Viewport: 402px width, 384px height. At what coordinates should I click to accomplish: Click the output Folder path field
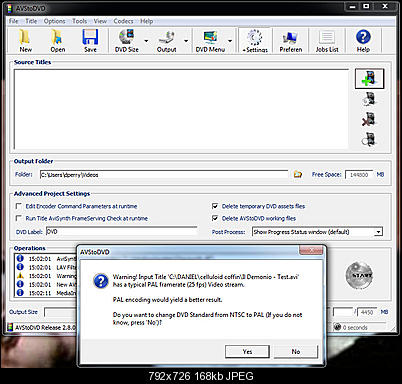(x=164, y=174)
